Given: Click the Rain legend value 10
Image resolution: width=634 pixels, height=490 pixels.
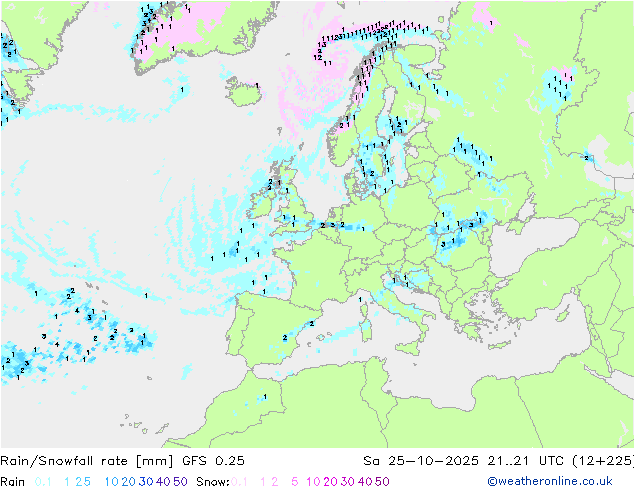Looking at the screenshot, I should pyautogui.click(x=111, y=482).
